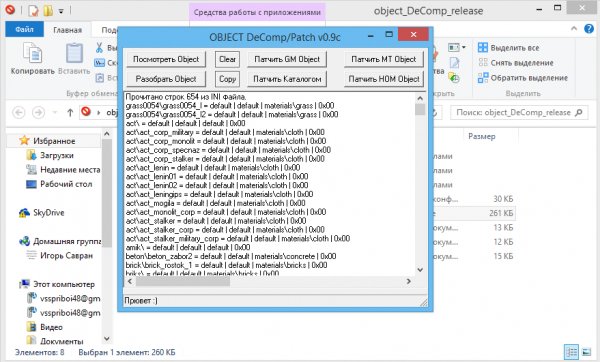Click the log line brick\brick_rostok_1
Image resolution: width=600 pixels, height=362 pixels.
[x=226, y=265]
